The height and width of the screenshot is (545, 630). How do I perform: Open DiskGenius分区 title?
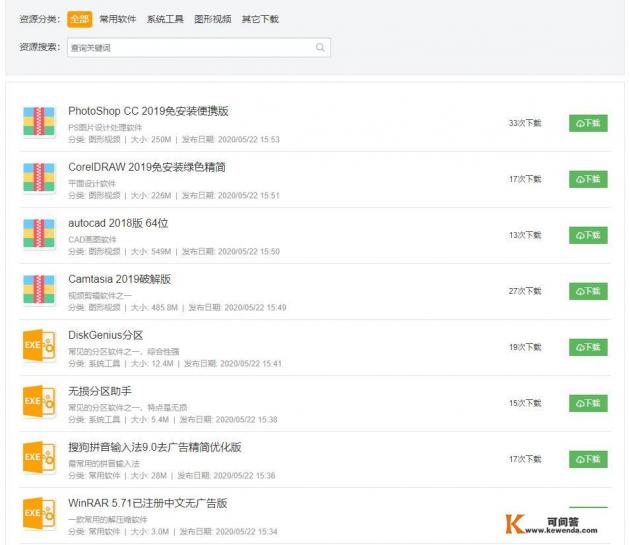click(x=105, y=335)
